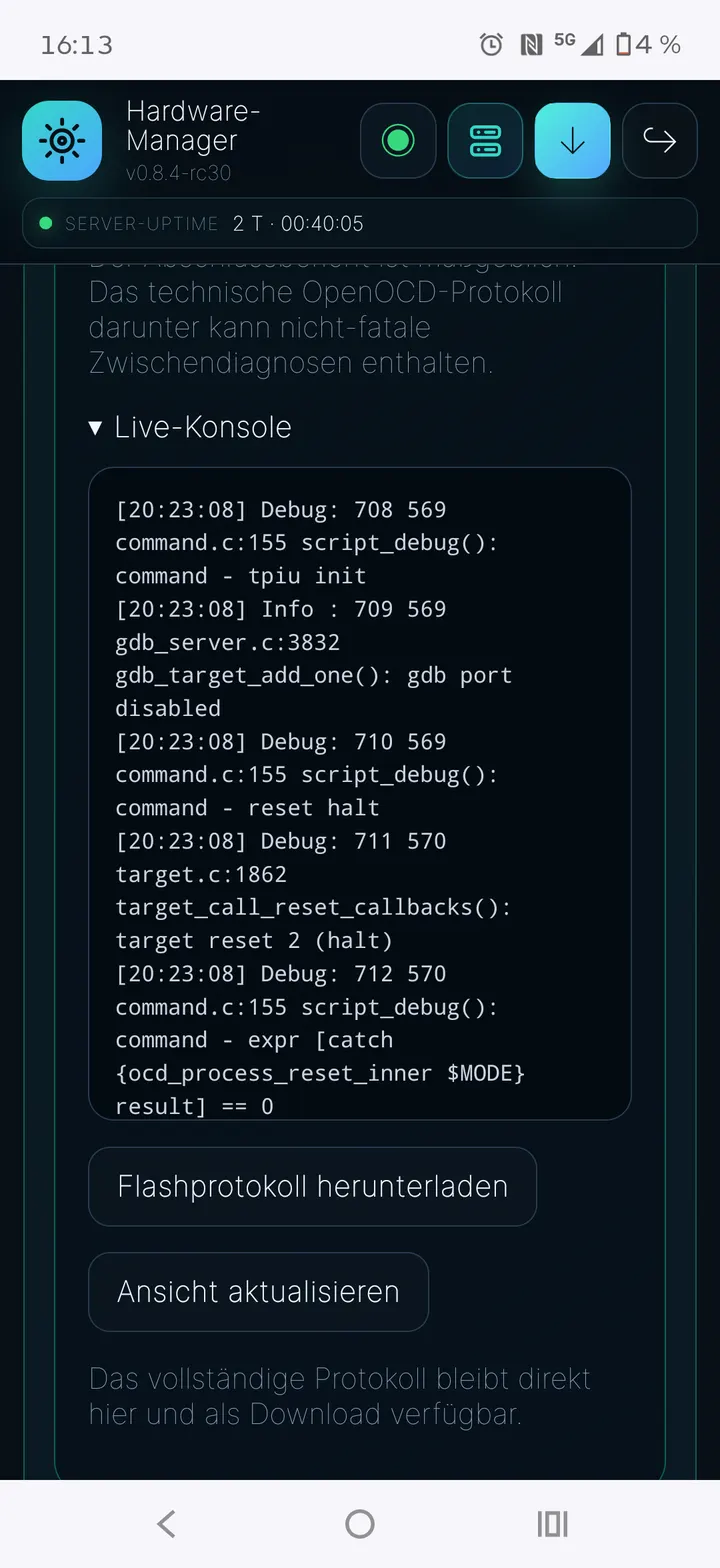The height and width of the screenshot is (1568, 720).
Task: Tap the Android home circle button
Action: [360, 1524]
